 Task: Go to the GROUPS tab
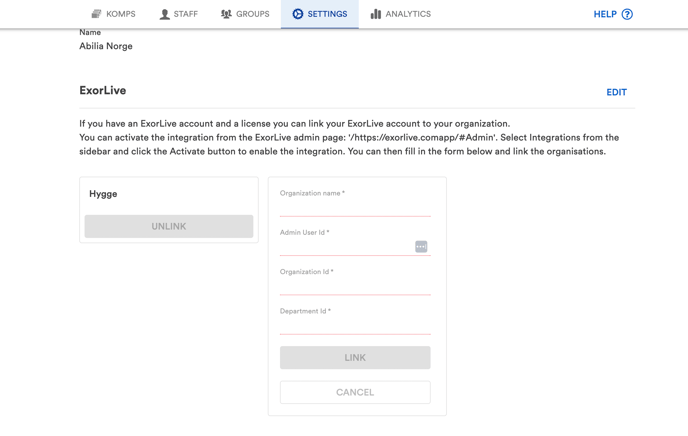click(x=245, y=14)
